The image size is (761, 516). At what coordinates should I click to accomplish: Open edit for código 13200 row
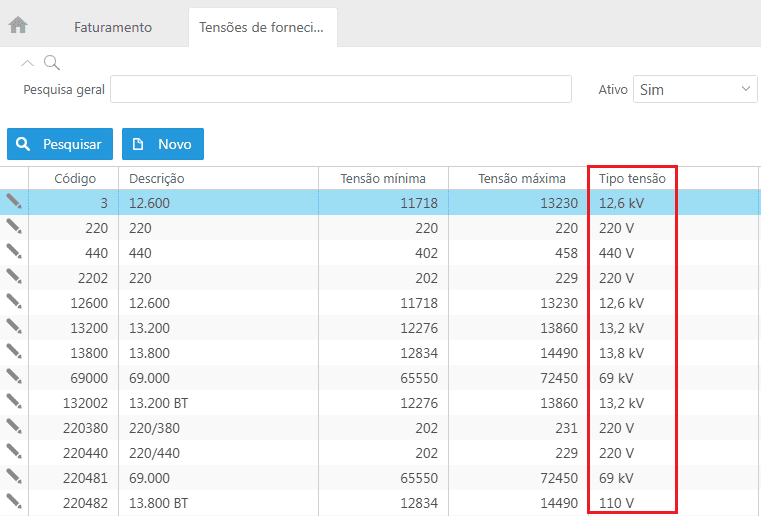[14, 327]
